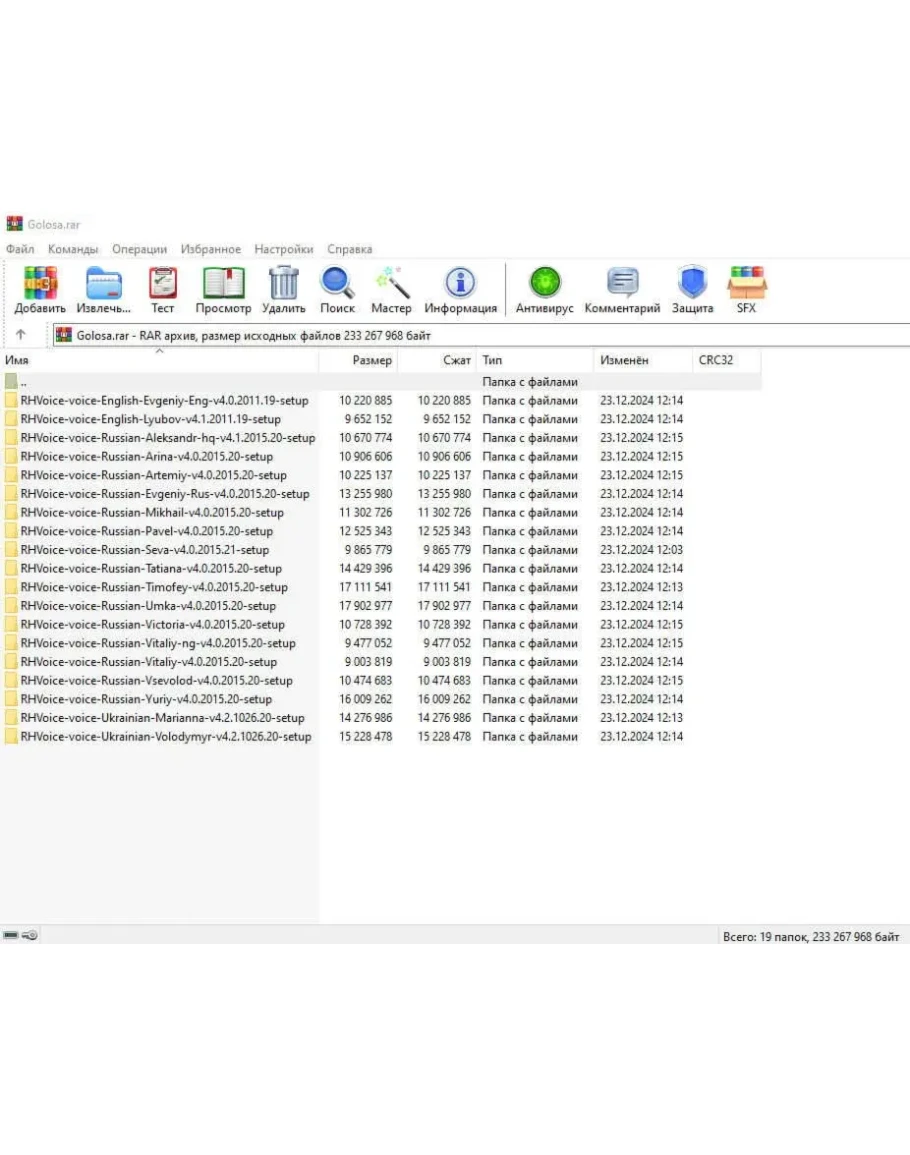910x1155 pixels.
Task: Click the Защита shield icon
Action: 692,284
